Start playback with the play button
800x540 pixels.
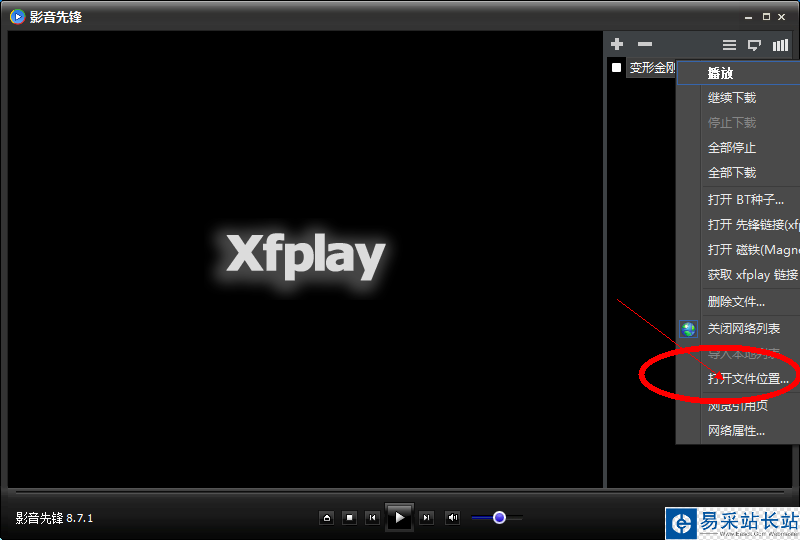399,518
